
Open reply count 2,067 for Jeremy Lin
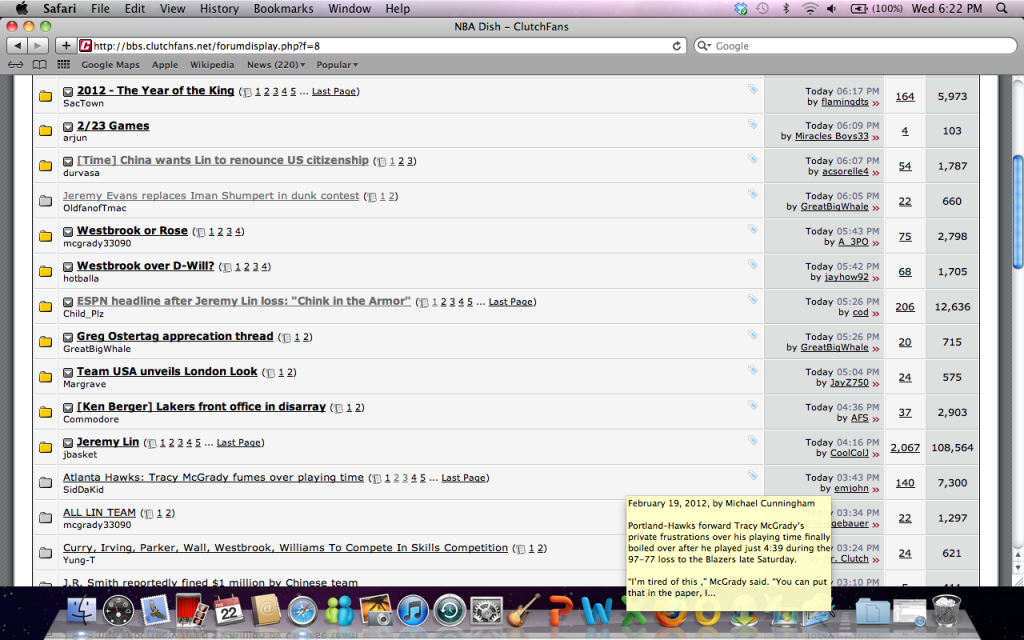point(904,448)
